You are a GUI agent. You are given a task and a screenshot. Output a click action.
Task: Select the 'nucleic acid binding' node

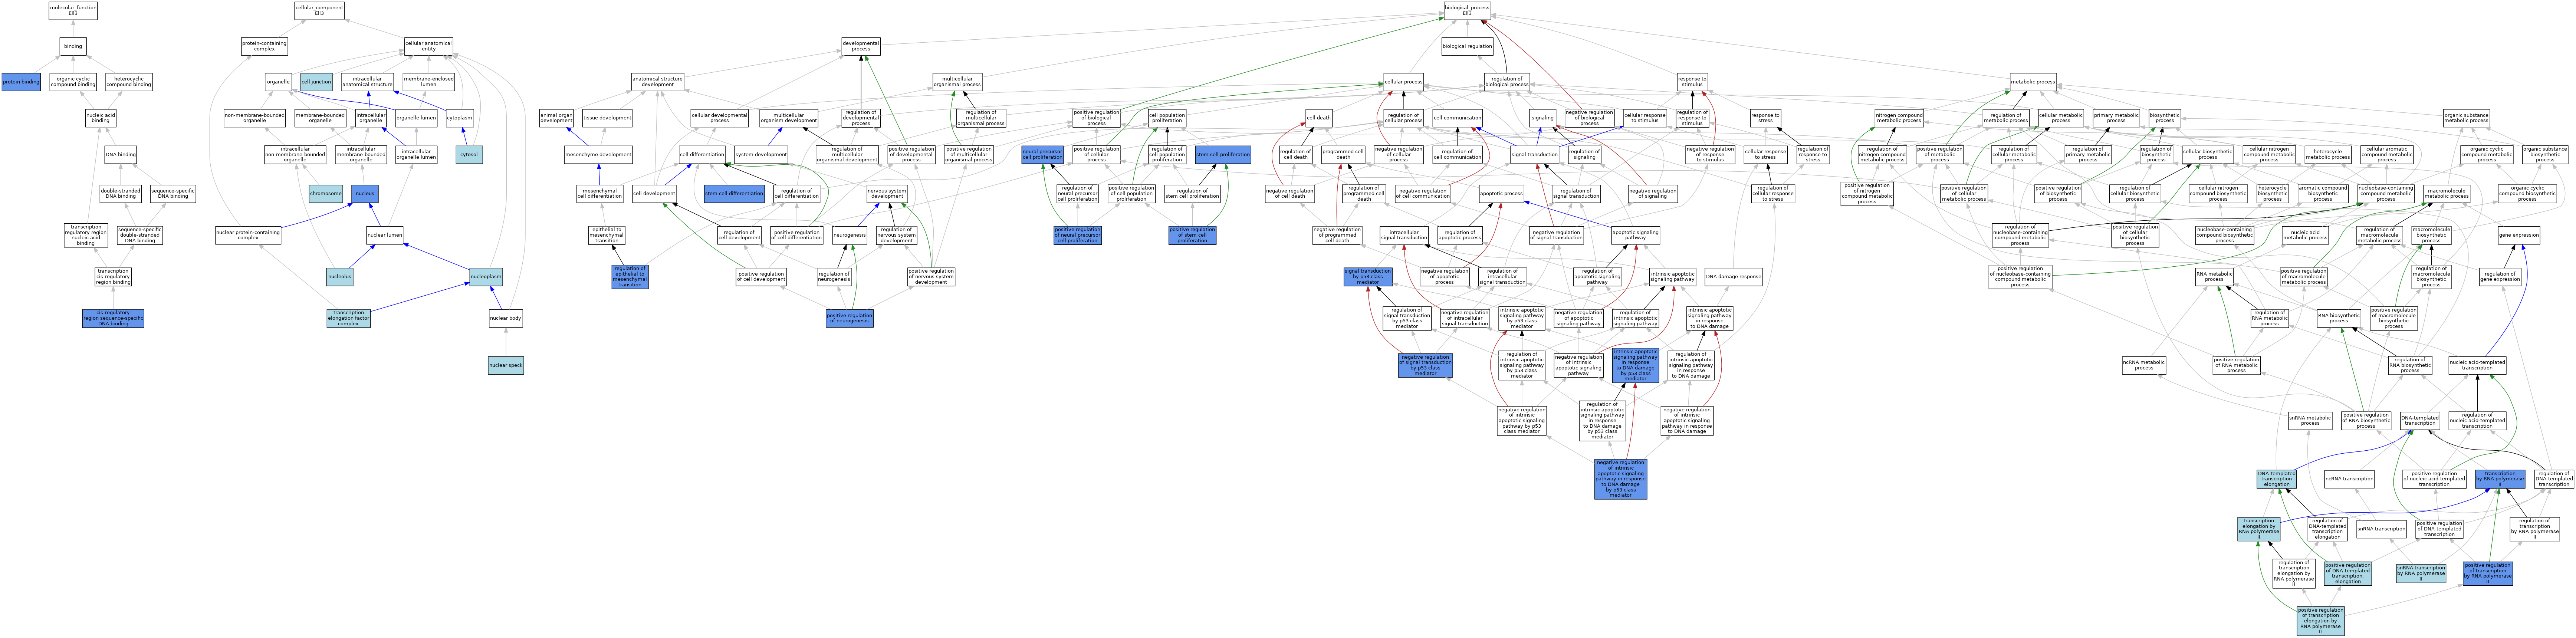point(101,118)
